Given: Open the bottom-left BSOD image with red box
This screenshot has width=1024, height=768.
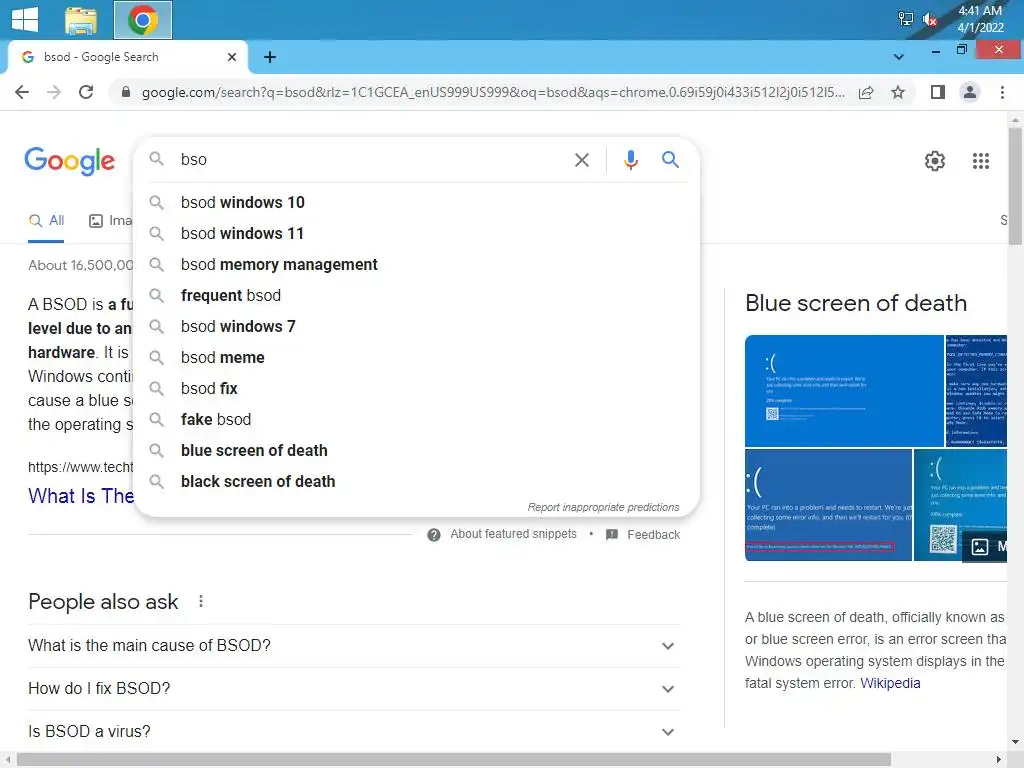Looking at the screenshot, I should [x=828, y=505].
